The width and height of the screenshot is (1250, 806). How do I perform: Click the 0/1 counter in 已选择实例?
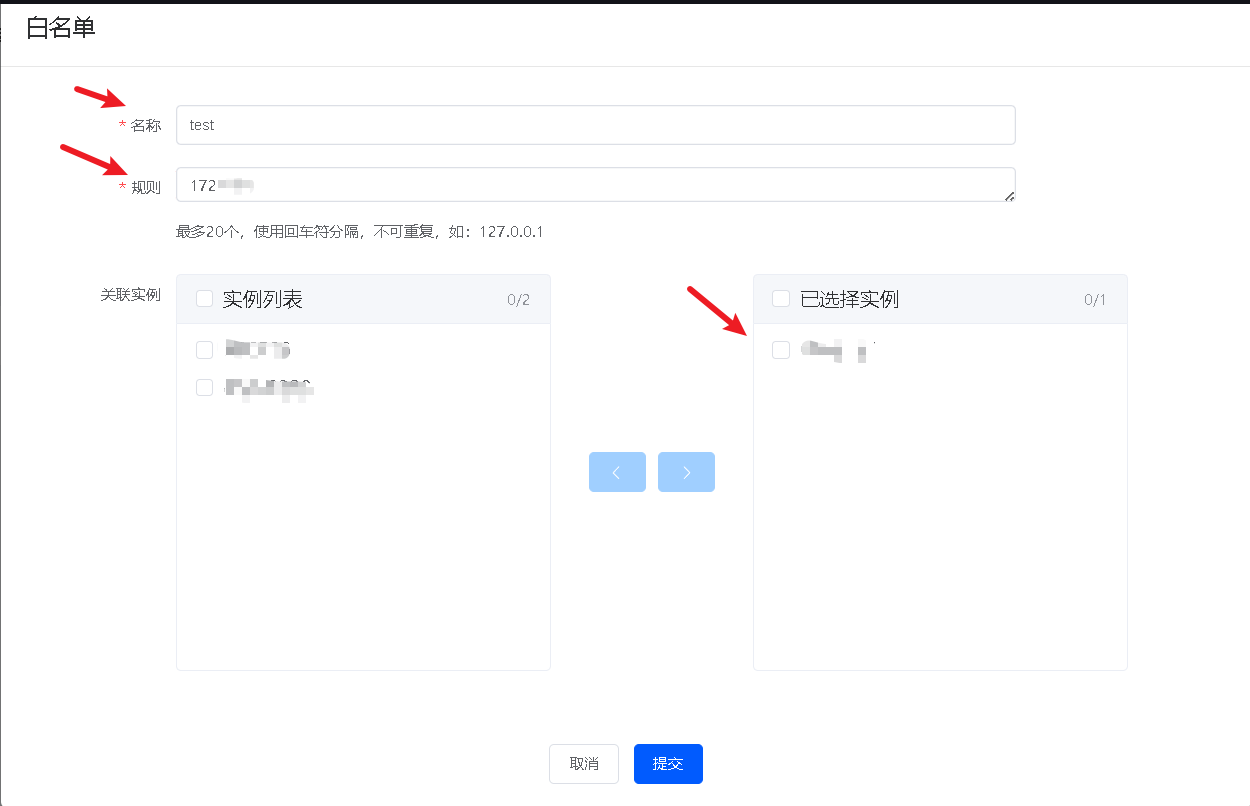[1095, 300]
